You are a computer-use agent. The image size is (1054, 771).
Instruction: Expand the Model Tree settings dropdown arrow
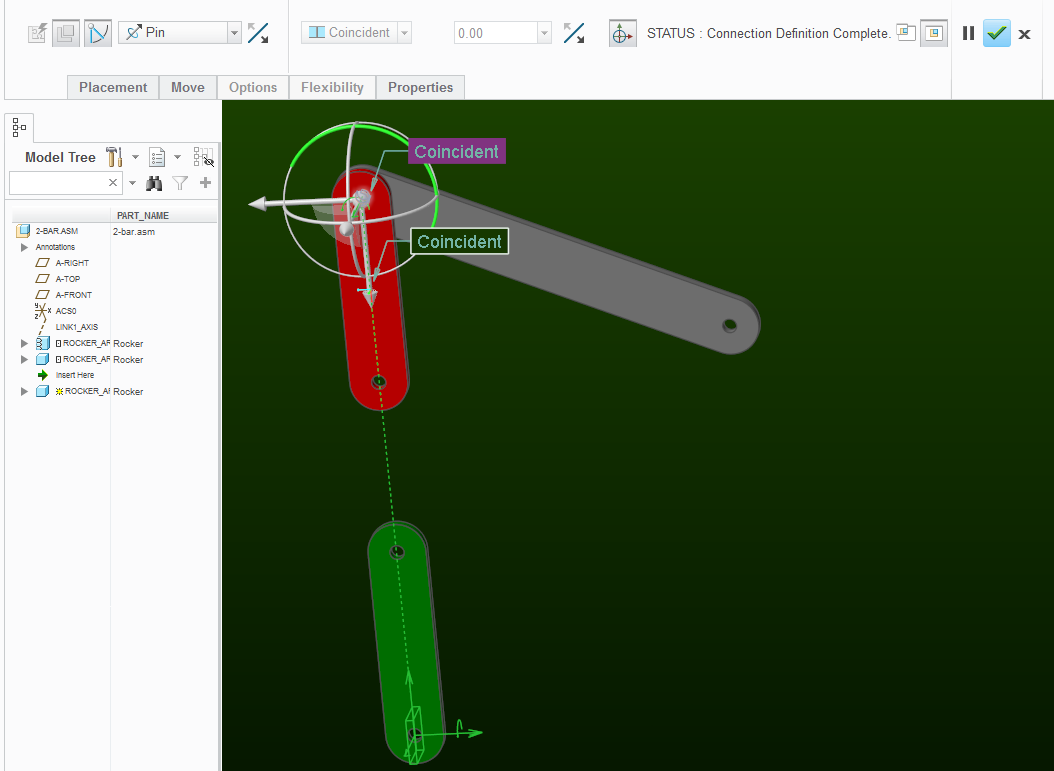pos(135,157)
